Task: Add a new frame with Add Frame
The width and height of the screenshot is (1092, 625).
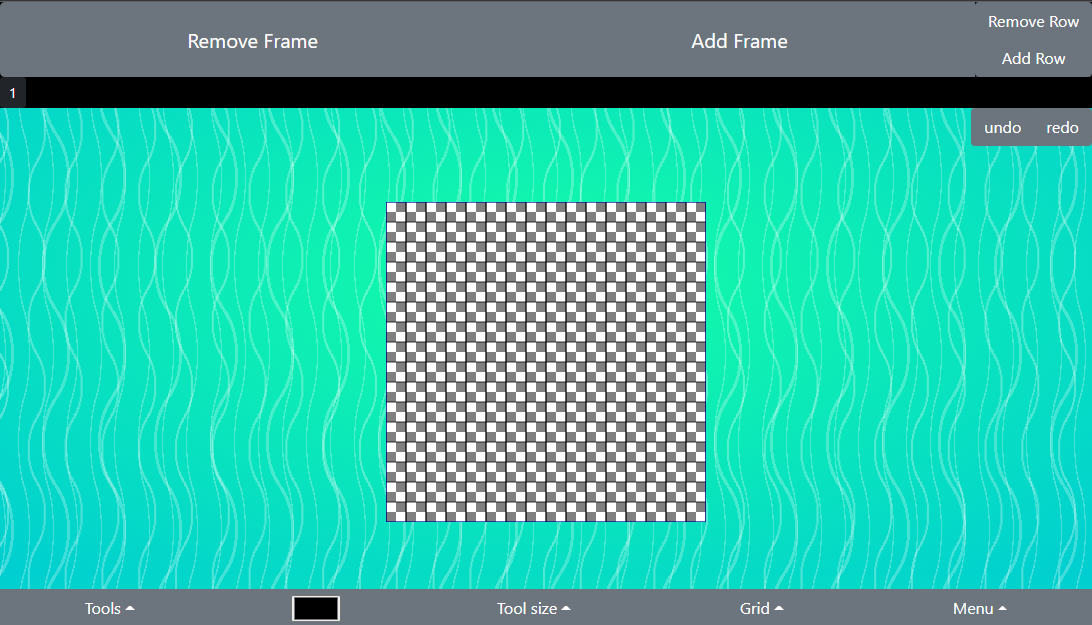Action: (739, 41)
